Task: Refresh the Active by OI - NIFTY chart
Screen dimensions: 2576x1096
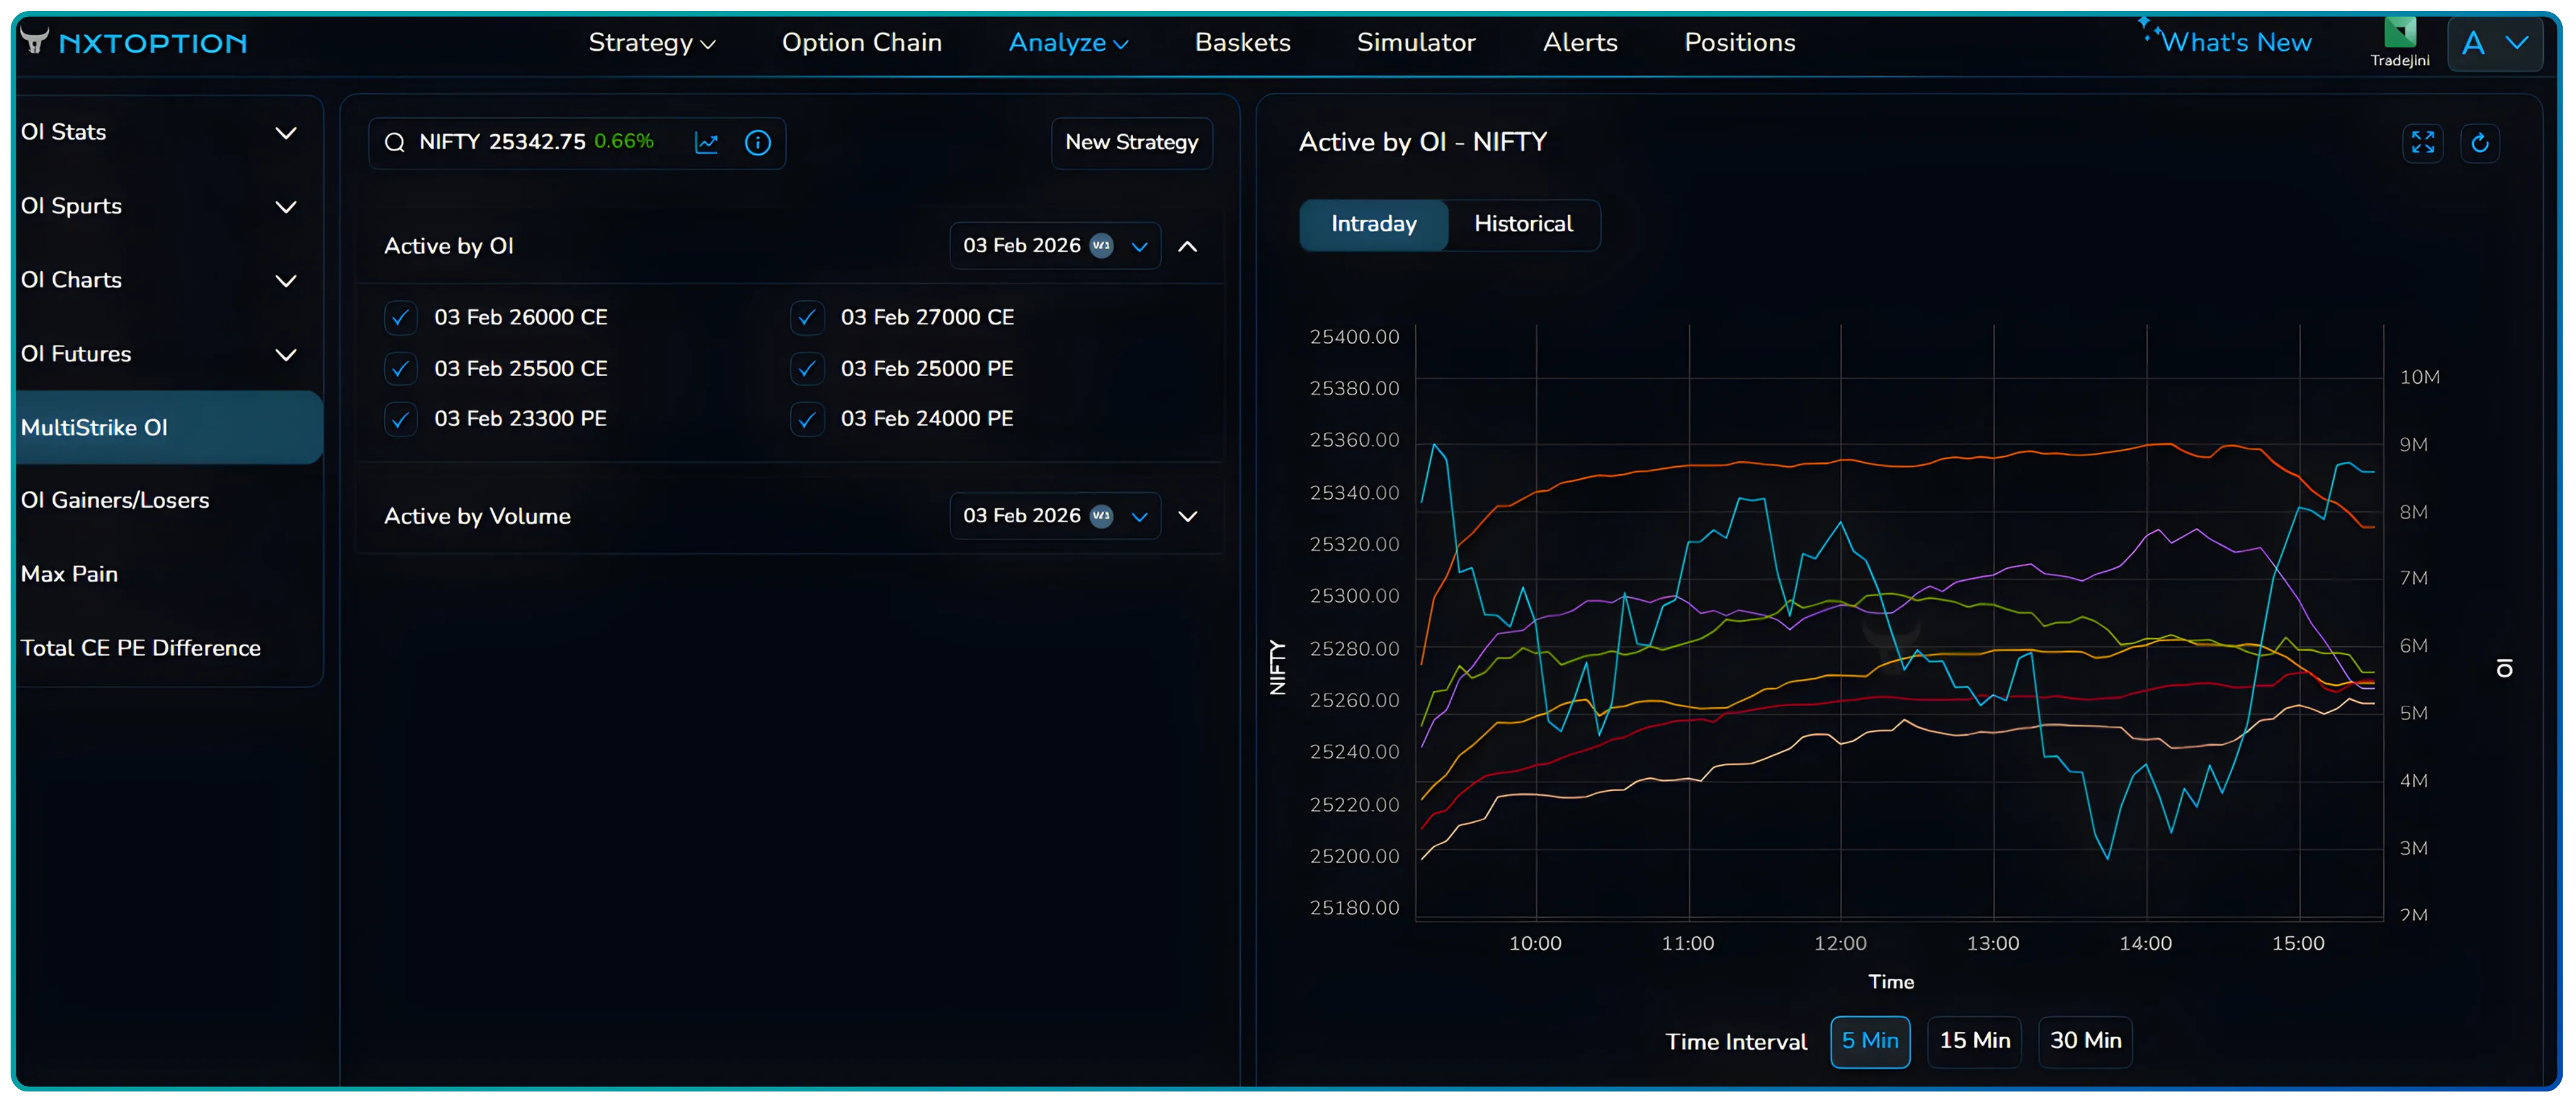Action: pyautogui.click(x=2481, y=143)
